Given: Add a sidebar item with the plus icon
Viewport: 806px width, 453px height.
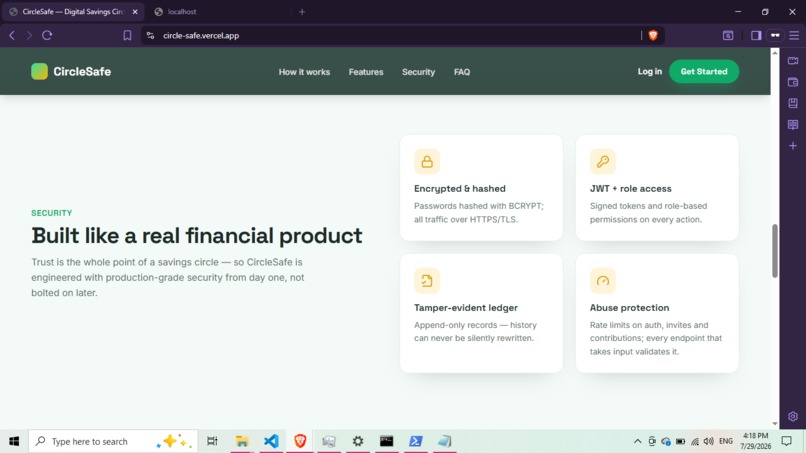Looking at the screenshot, I should tap(793, 146).
